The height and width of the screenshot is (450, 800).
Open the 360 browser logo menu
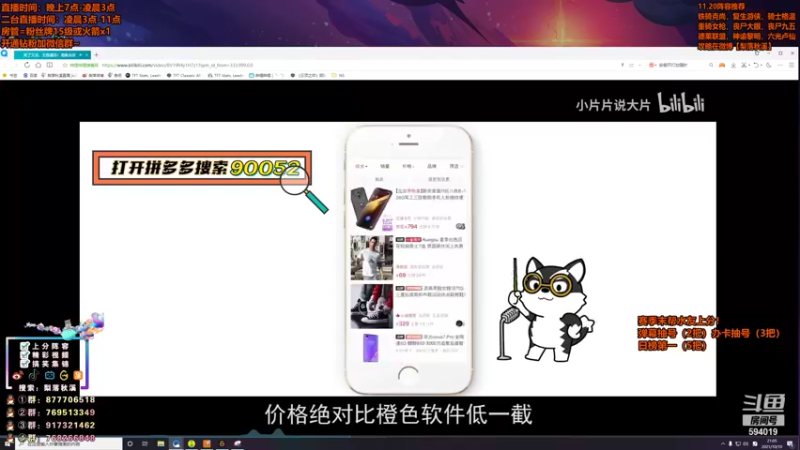click(5, 54)
